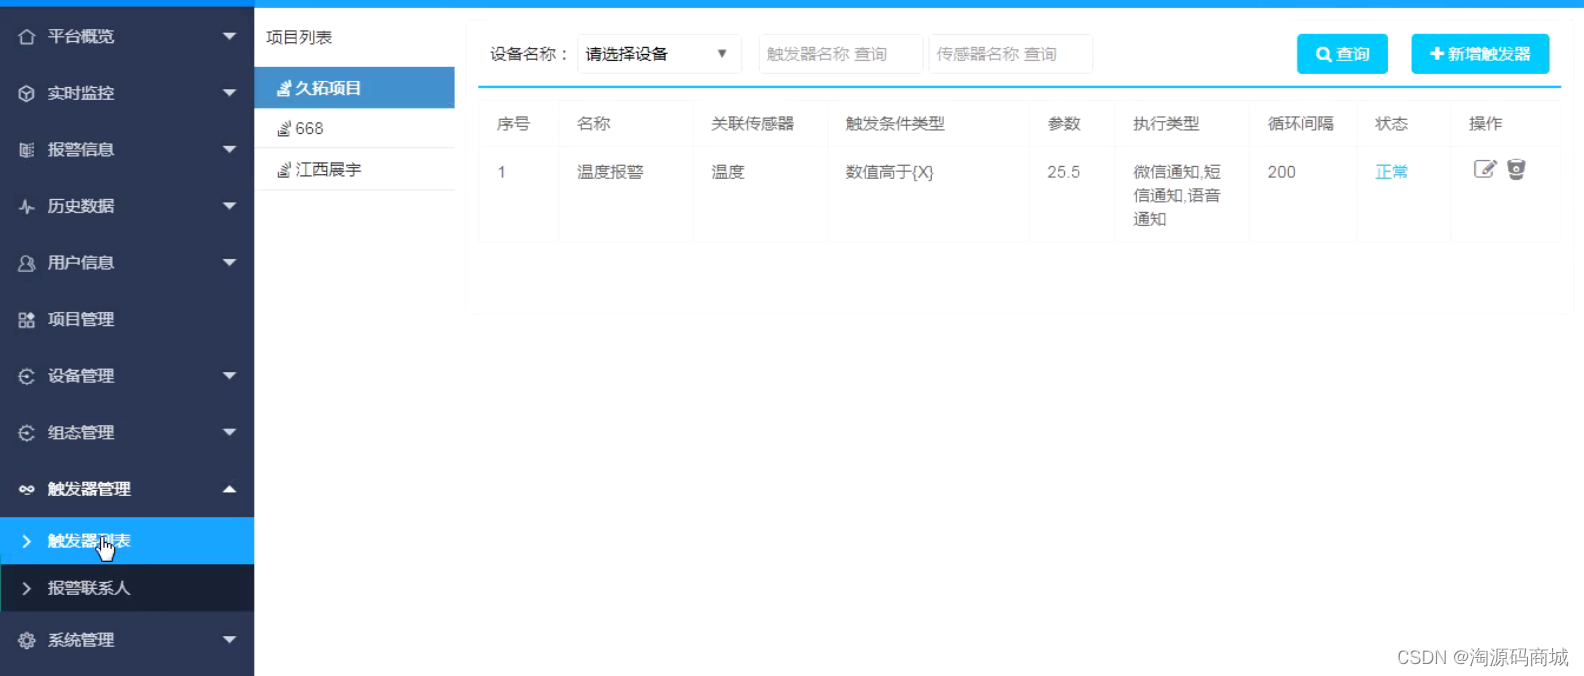1584x676 pixels.
Task: Expand the 实时监控 menu arrow
Action: coord(229,93)
